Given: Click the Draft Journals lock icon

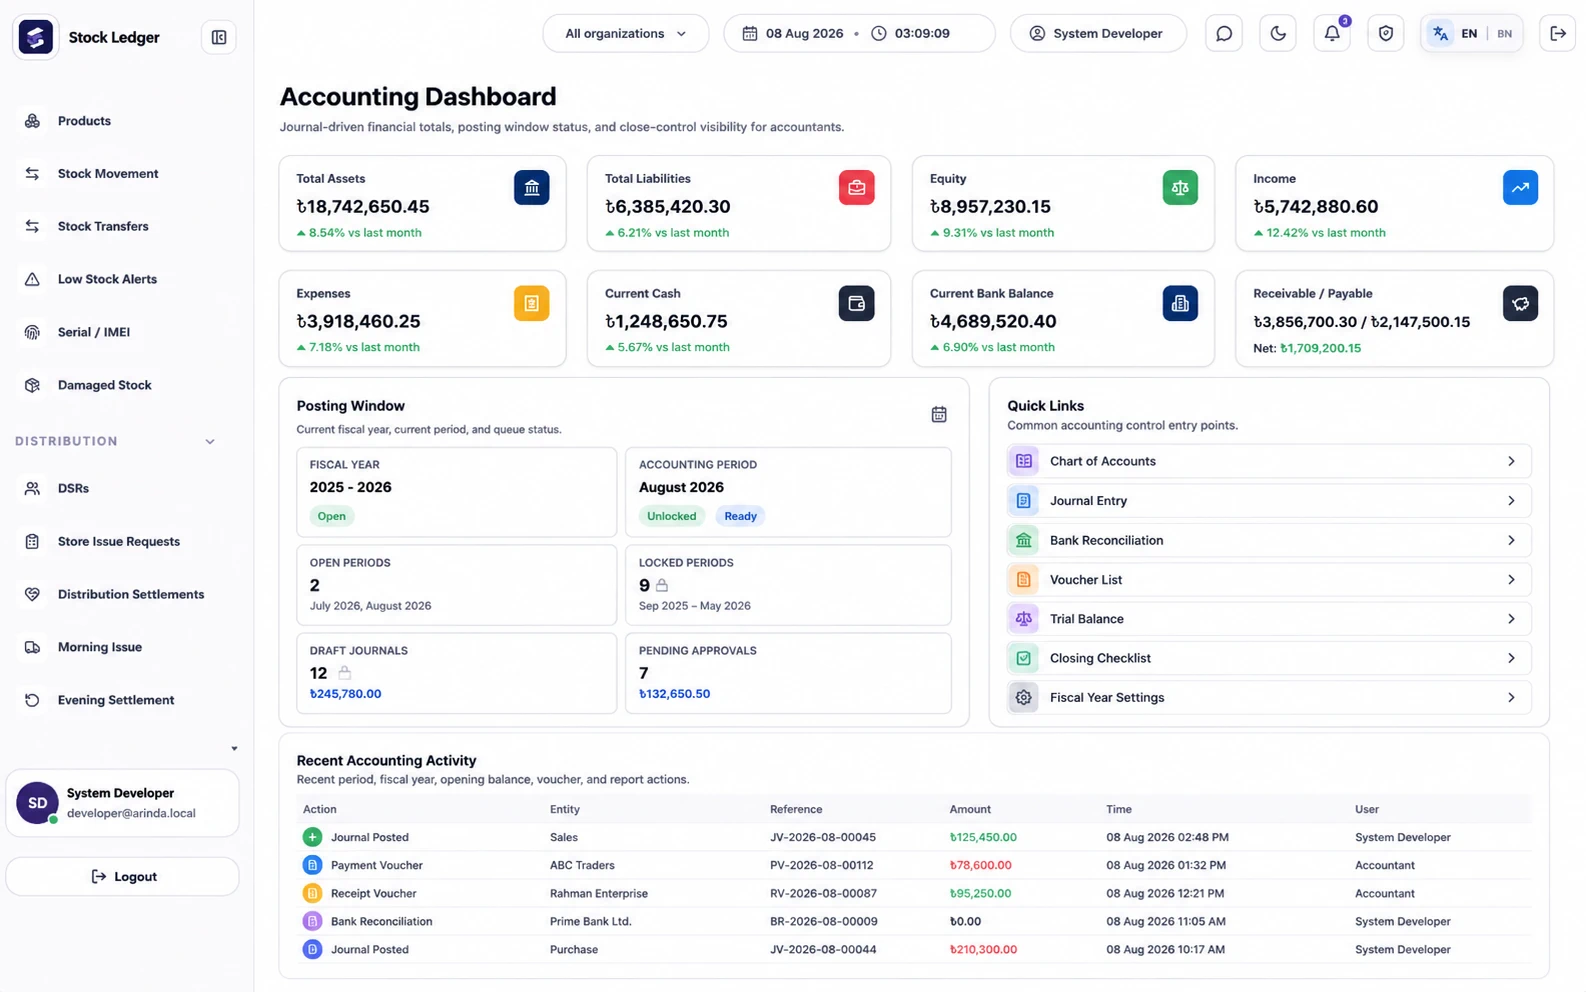Looking at the screenshot, I should [x=345, y=673].
